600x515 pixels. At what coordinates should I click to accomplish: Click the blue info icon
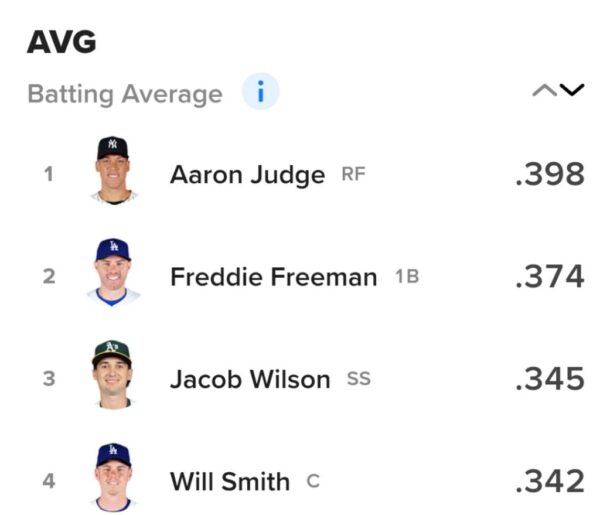pos(260,94)
